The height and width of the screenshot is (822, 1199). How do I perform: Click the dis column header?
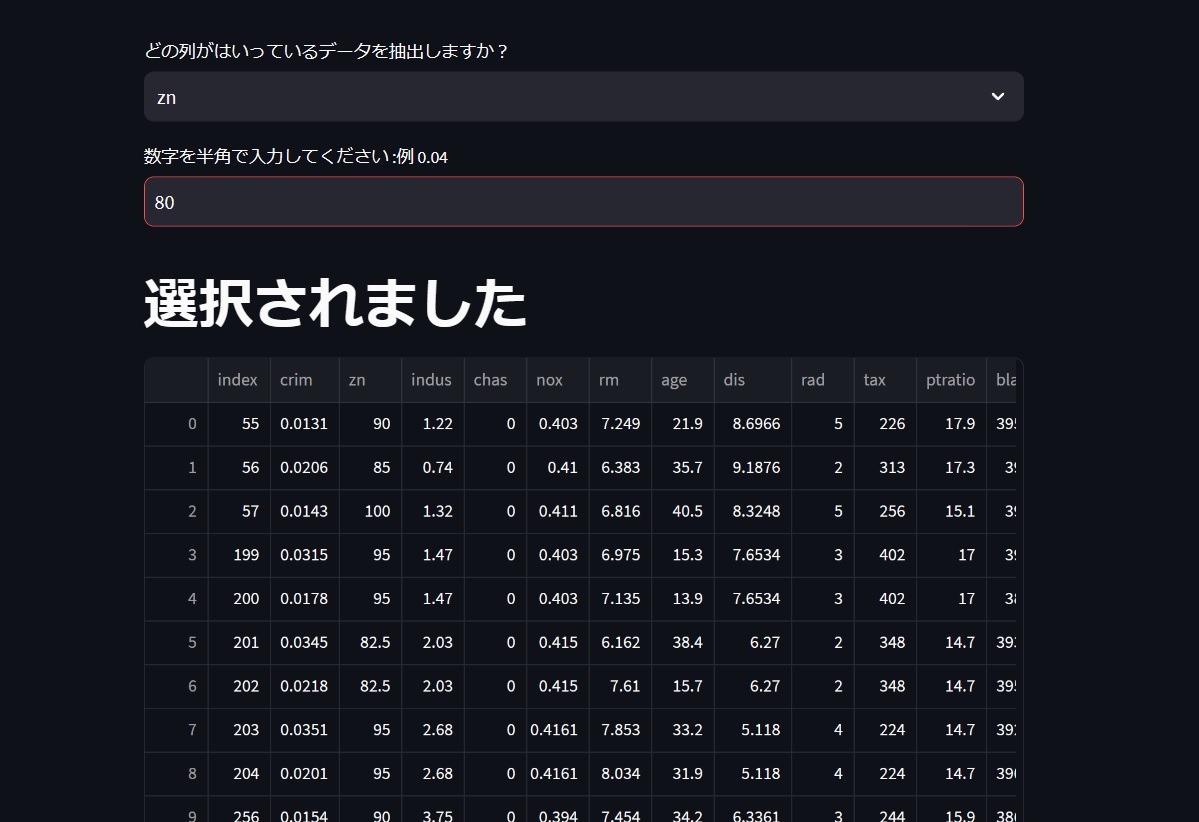tap(734, 380)
